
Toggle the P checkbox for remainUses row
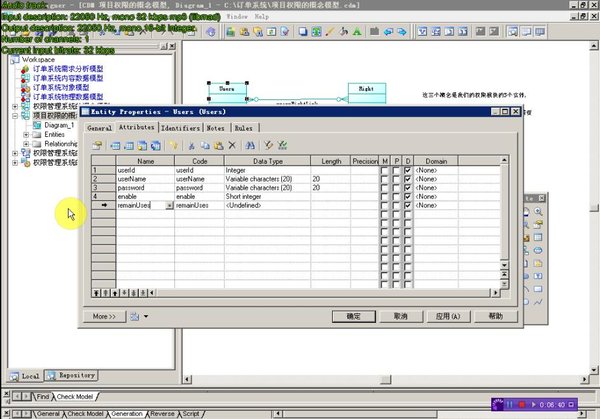click(x=396, y=205)
